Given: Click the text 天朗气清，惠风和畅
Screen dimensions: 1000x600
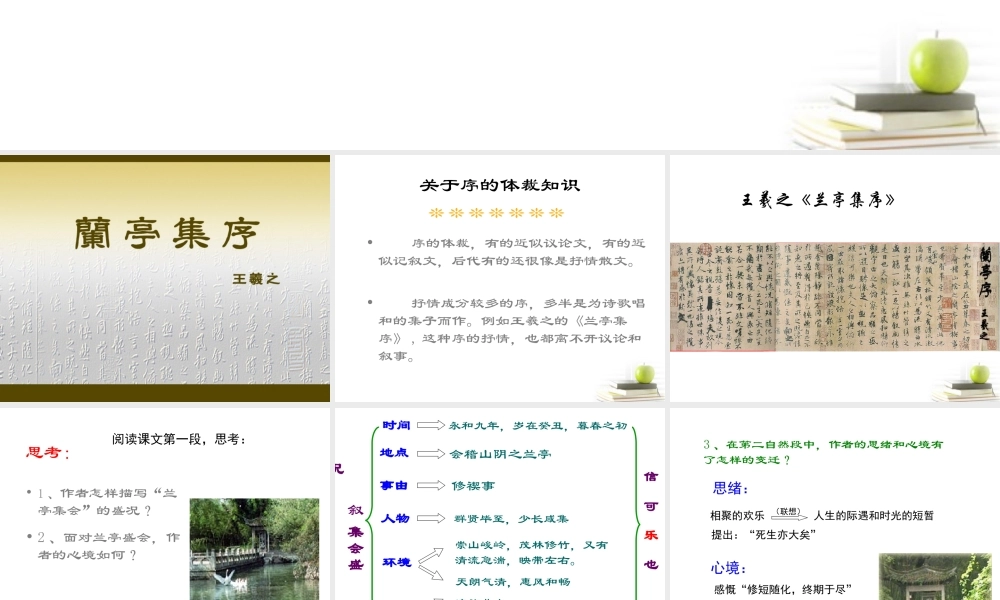Looking at the screenshot, I should pyautogui.click(x=513, y=582).
